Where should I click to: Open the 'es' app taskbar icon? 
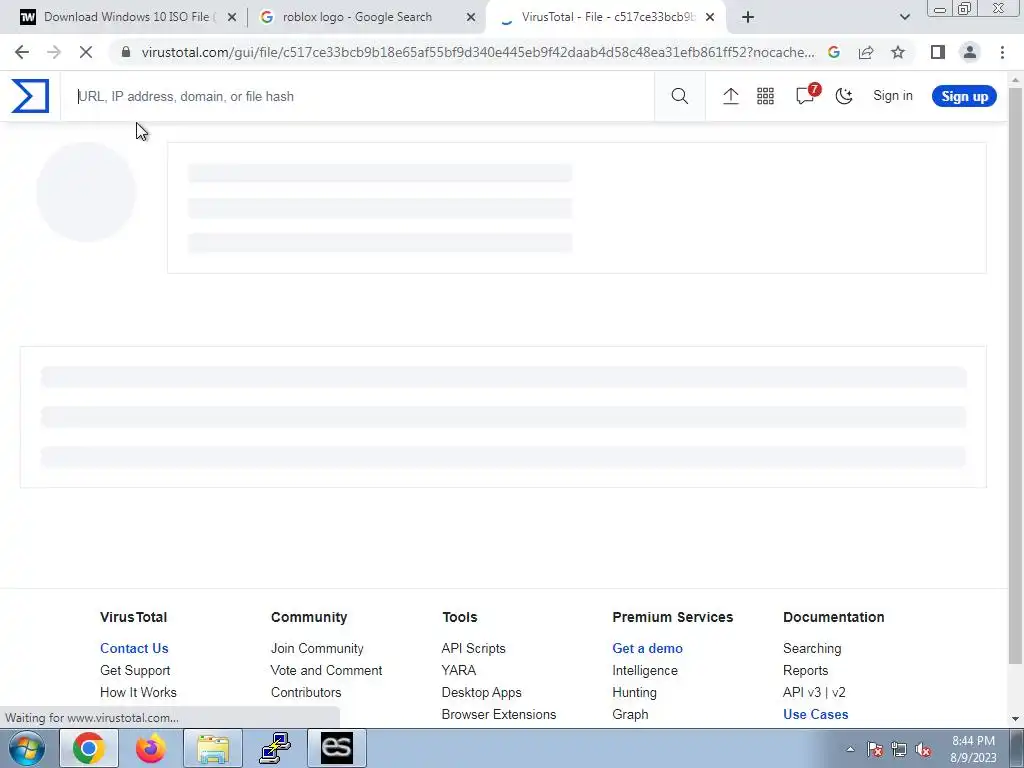pyautogui.click(x=337, y=748)
